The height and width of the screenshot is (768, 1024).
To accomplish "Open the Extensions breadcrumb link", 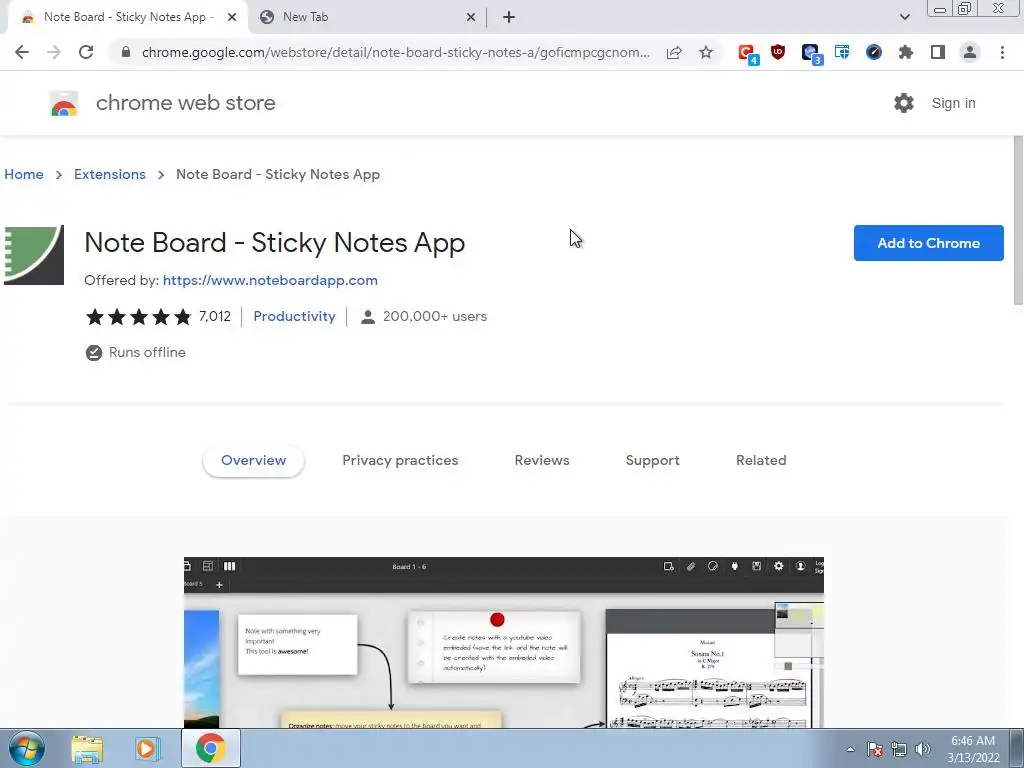I will [x=110, y=174].
